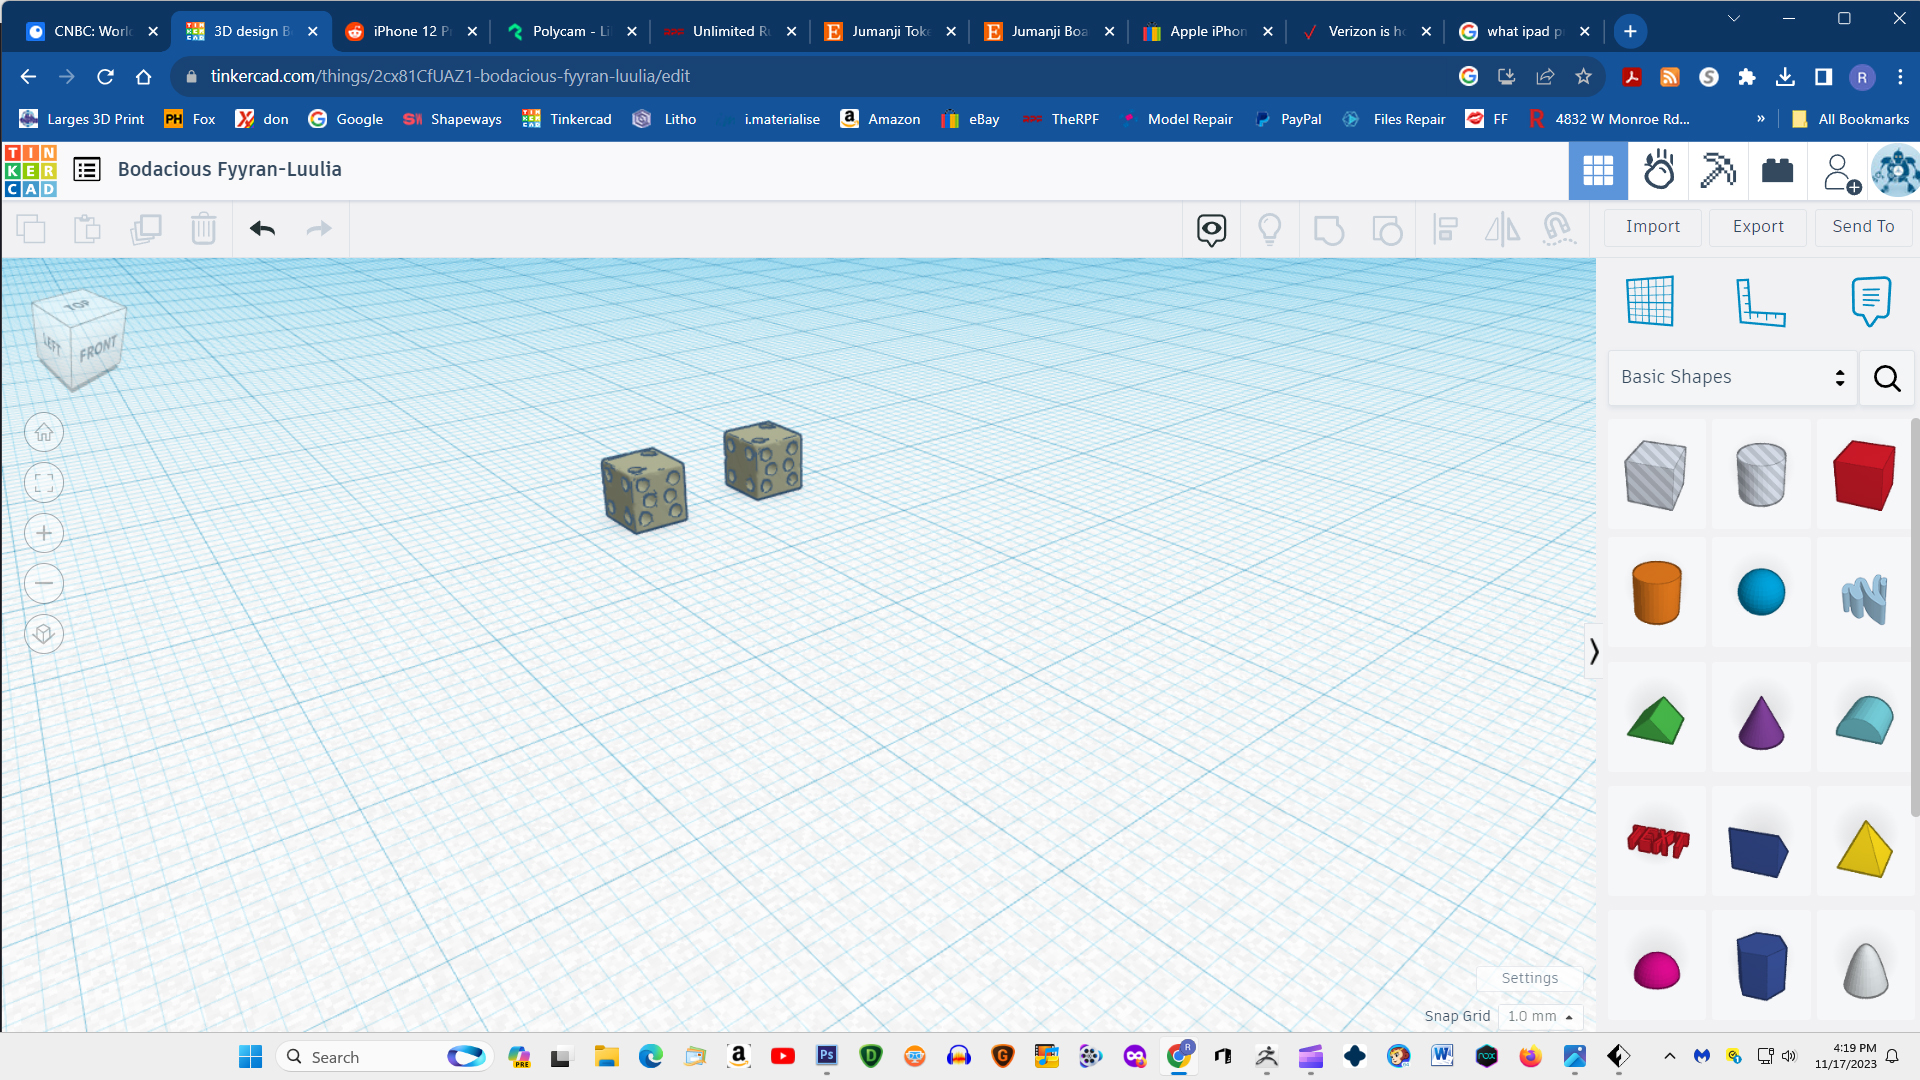This screenshot has width=1920, height=1080.
Task: Collapse the shapes panel arrow
Action: (x=1594, y=652)
